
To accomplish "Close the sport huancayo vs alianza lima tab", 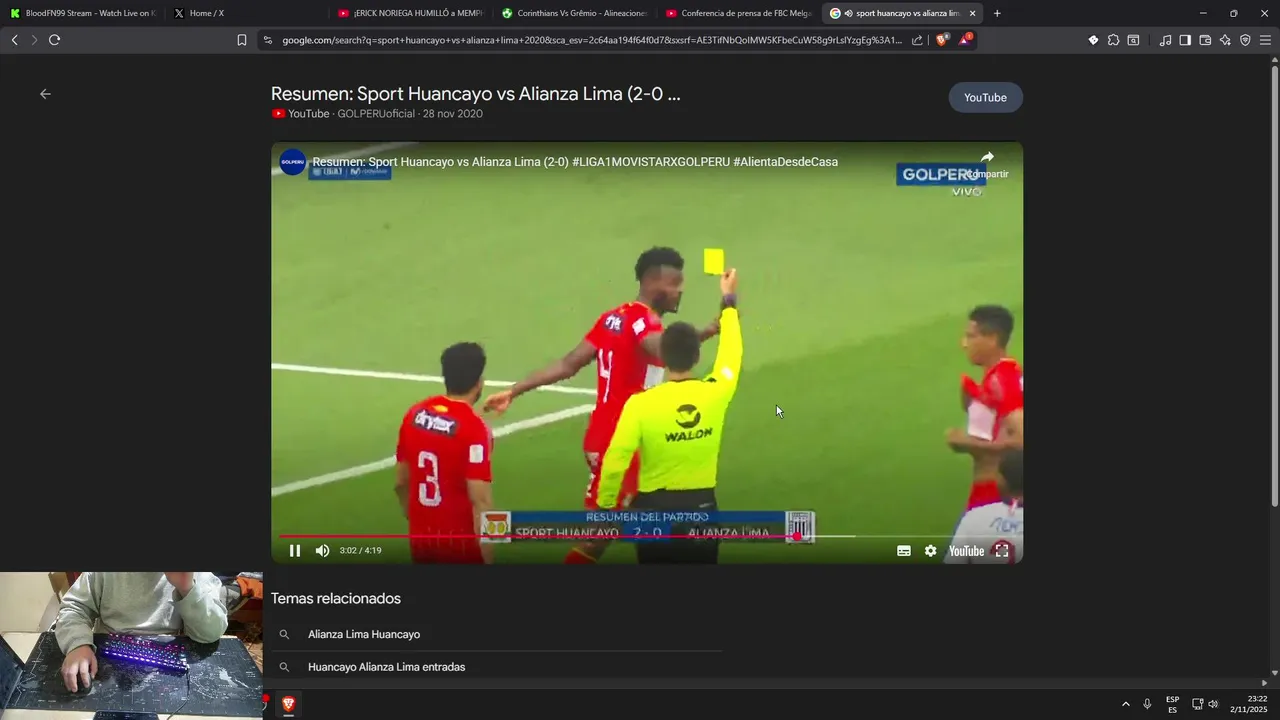I will click(972, 13).
